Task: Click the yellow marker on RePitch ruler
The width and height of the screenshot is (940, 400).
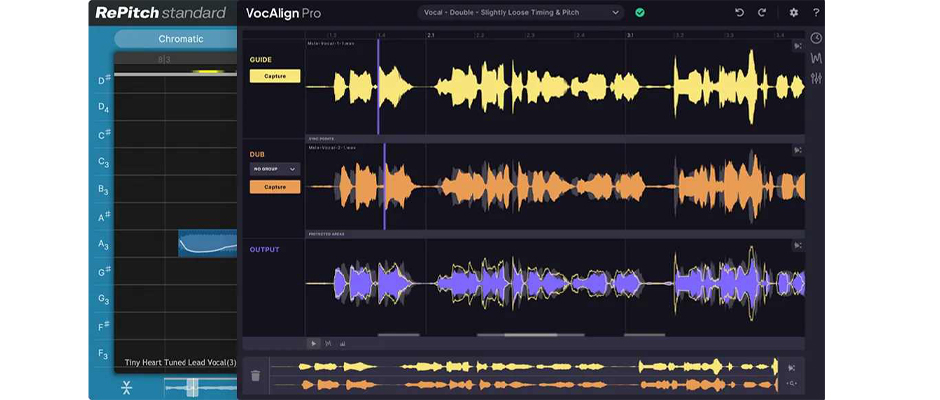Action: pos(208,72)
